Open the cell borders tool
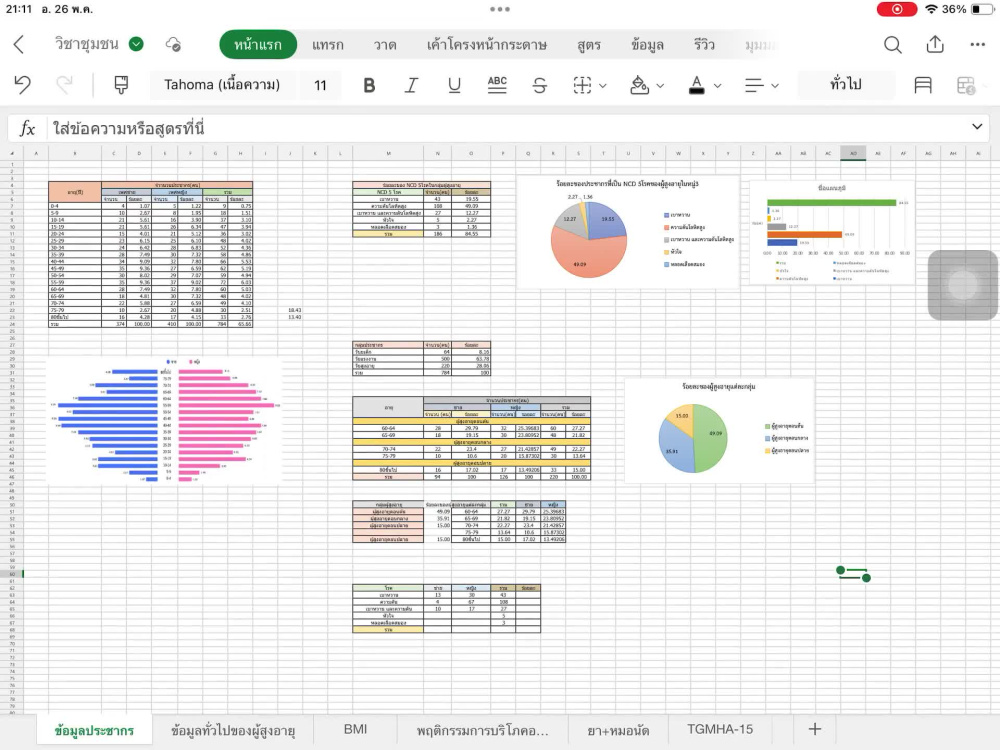This screenshot has height=750, width=1000. coord(582,85)
